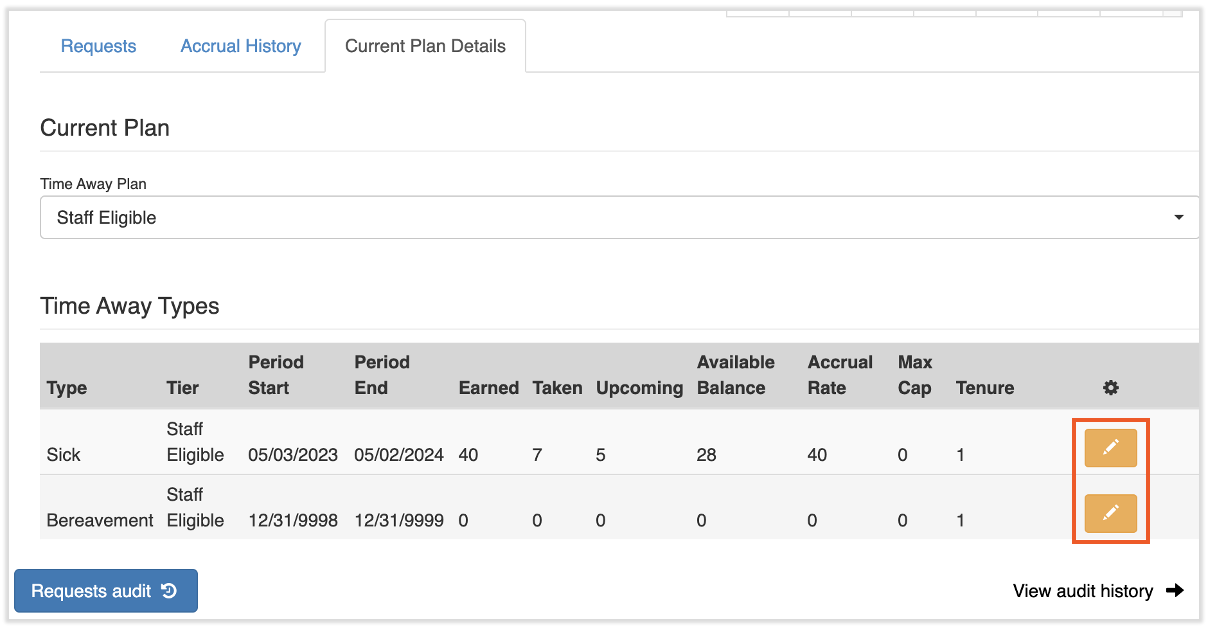This screenshot has height=634, width=1216.
Task: Click the pencil edit icon for Sick
Action: click(x=1110, y=447)
